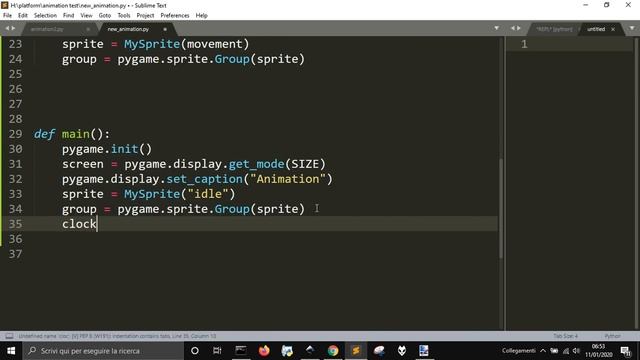Image resolution: width=640 pixels, height=360 pixels.
Task: Click 'get_mode' on line 31
Action: pyautogui.click(x=256, y=164)
